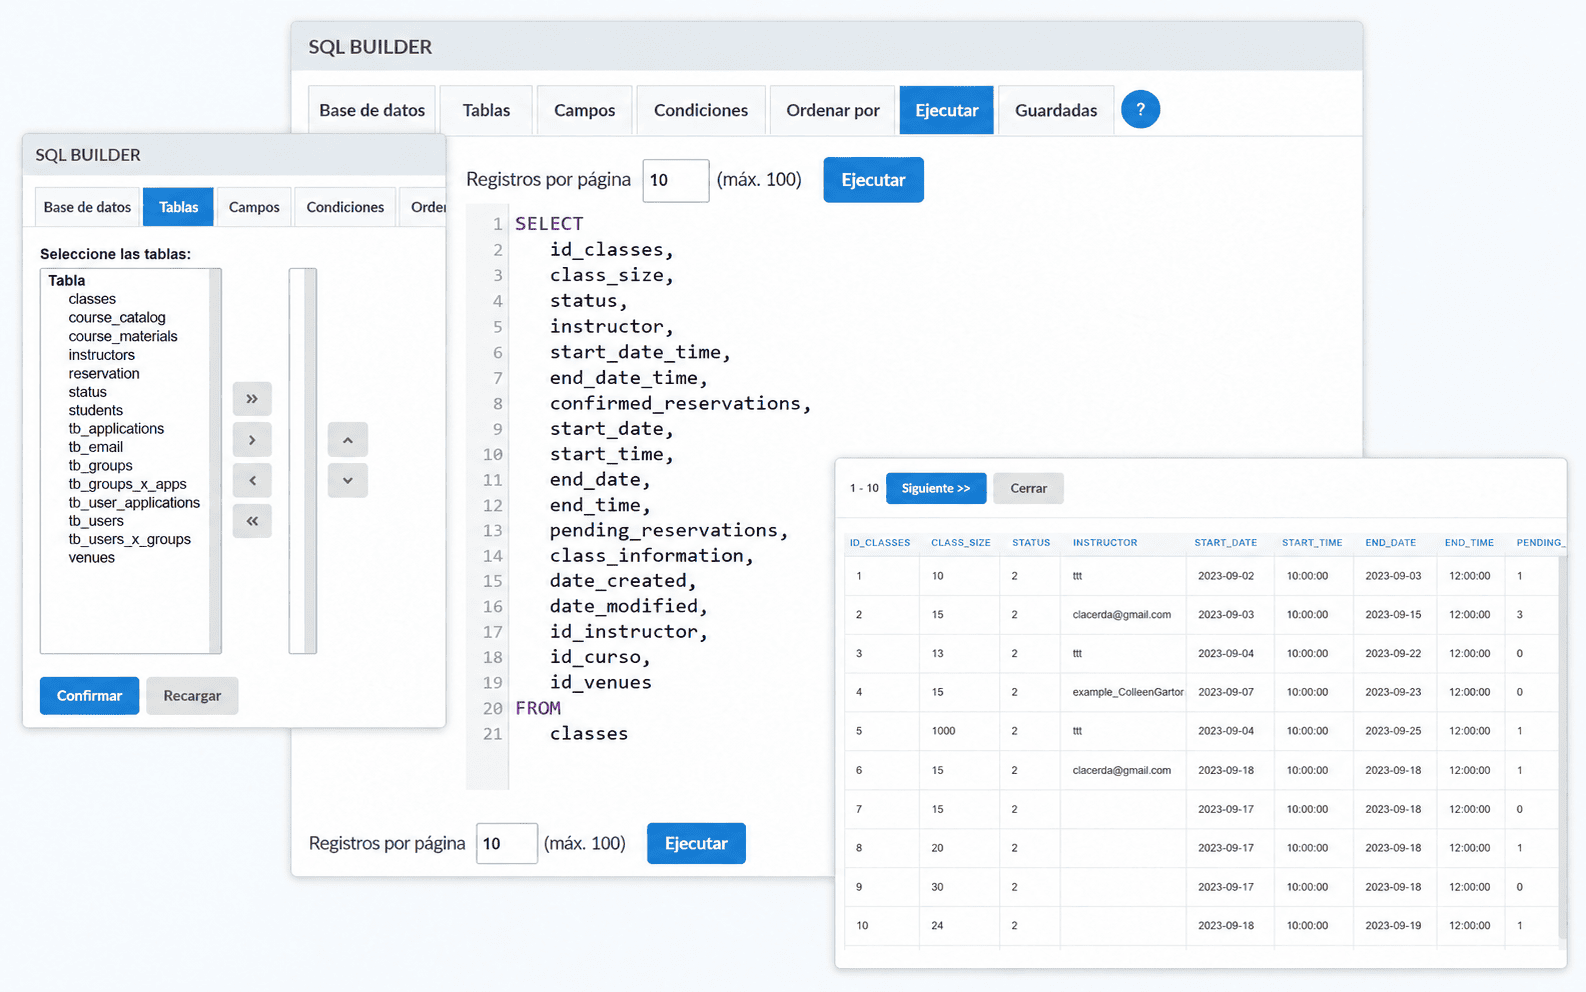Select the Ejecutar tab
Image resolution: width=1586 pixels, height=992 pixels.
click(947, 110)
